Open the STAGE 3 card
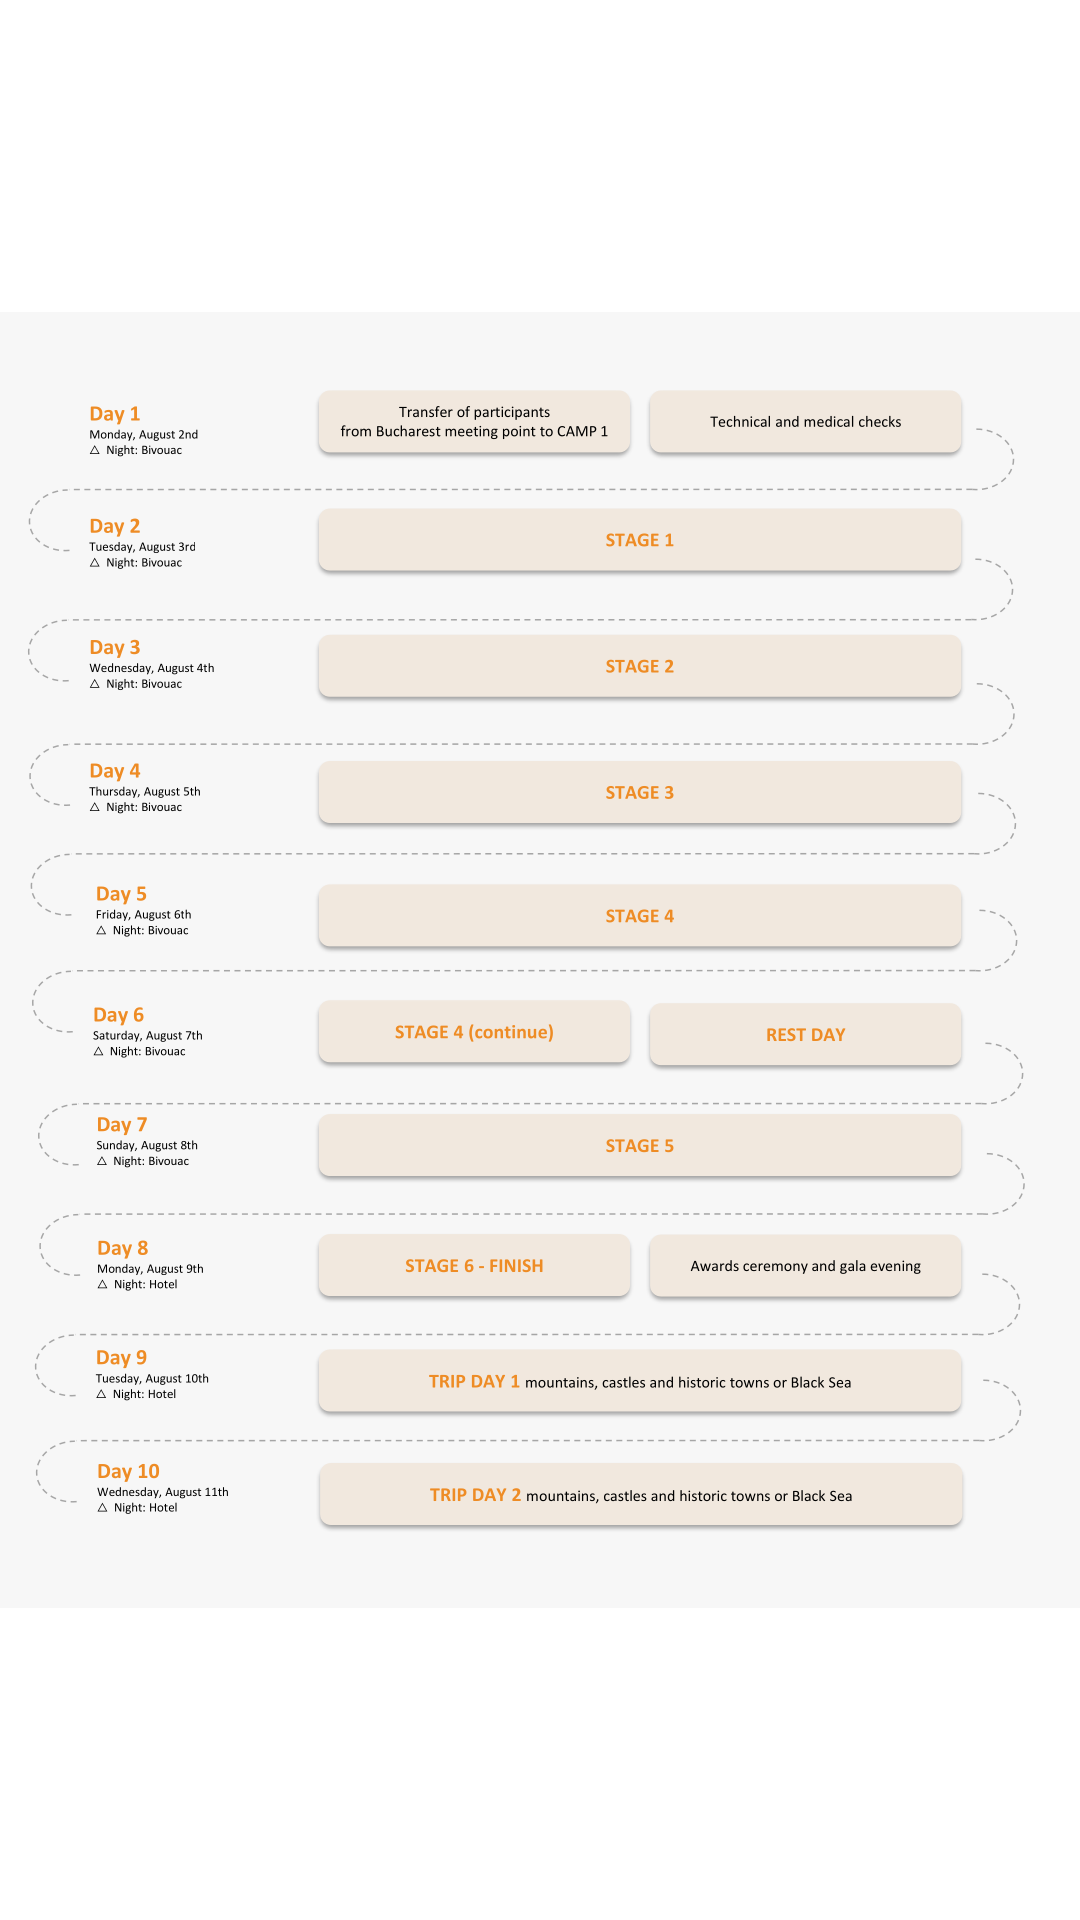 (640, 792)
